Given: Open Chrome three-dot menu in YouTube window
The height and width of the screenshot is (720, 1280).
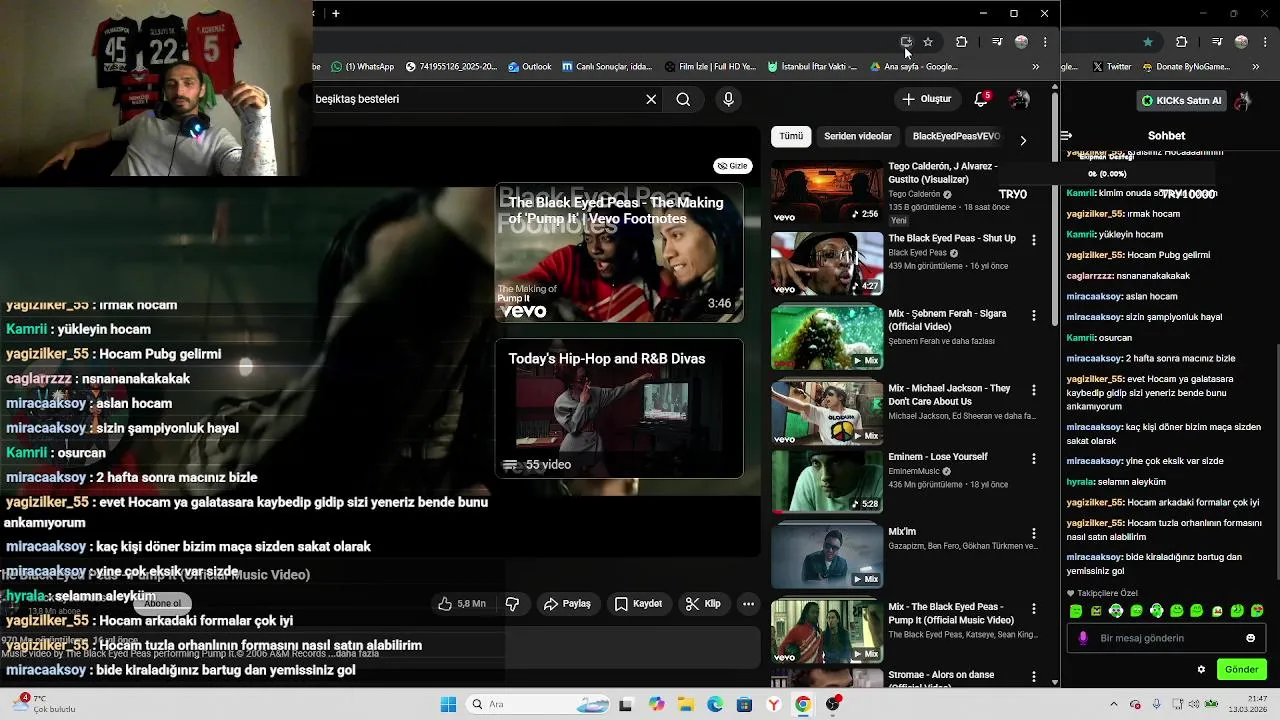Looking at the screenshot, I should (1045, 42).
